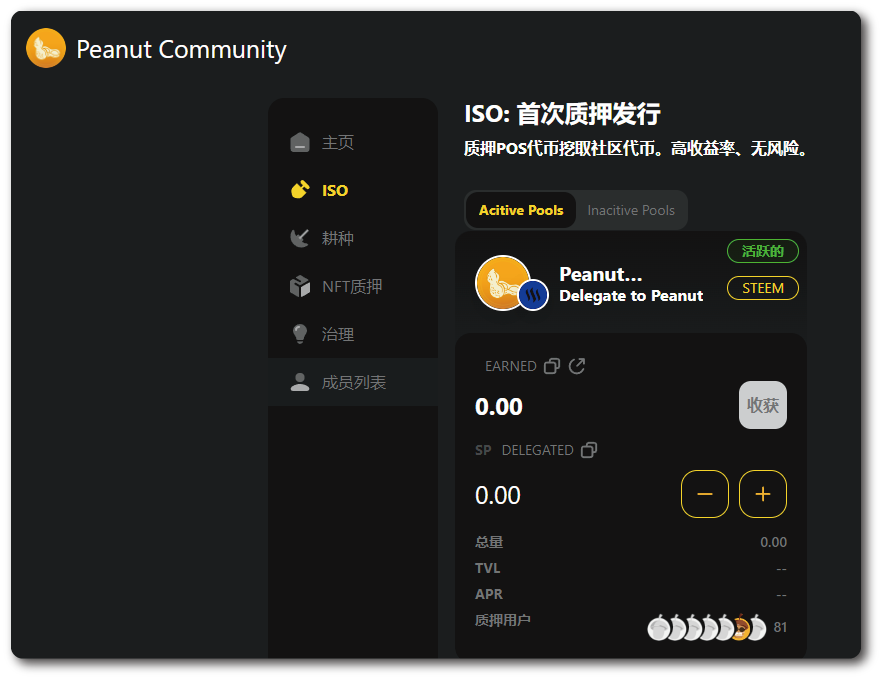Click the shovel icon beside ISO
882x679 pixels.
pos(300,190)
